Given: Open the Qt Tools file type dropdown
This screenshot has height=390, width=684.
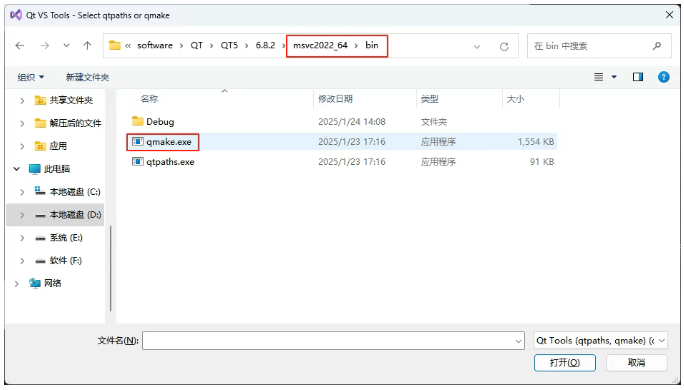Looking at the screenshot, I should click(x=601, y=340).
